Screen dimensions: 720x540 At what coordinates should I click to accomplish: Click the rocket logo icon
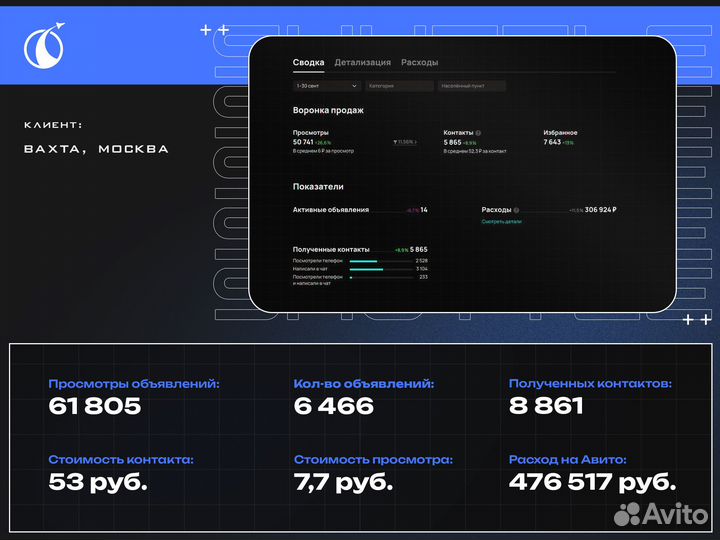[x=44, y=43]
